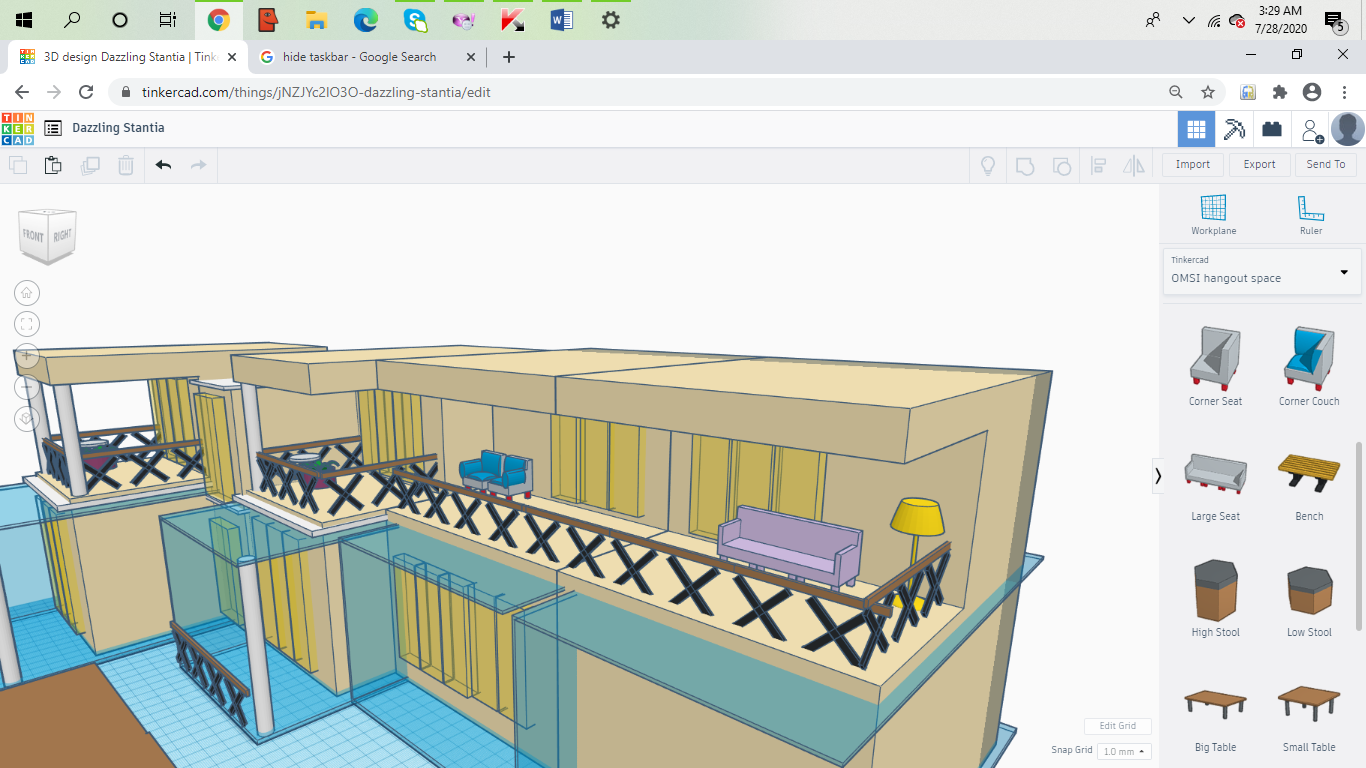Toggle orthographic perspective view

pyautogui.click(x=27, y=419)
